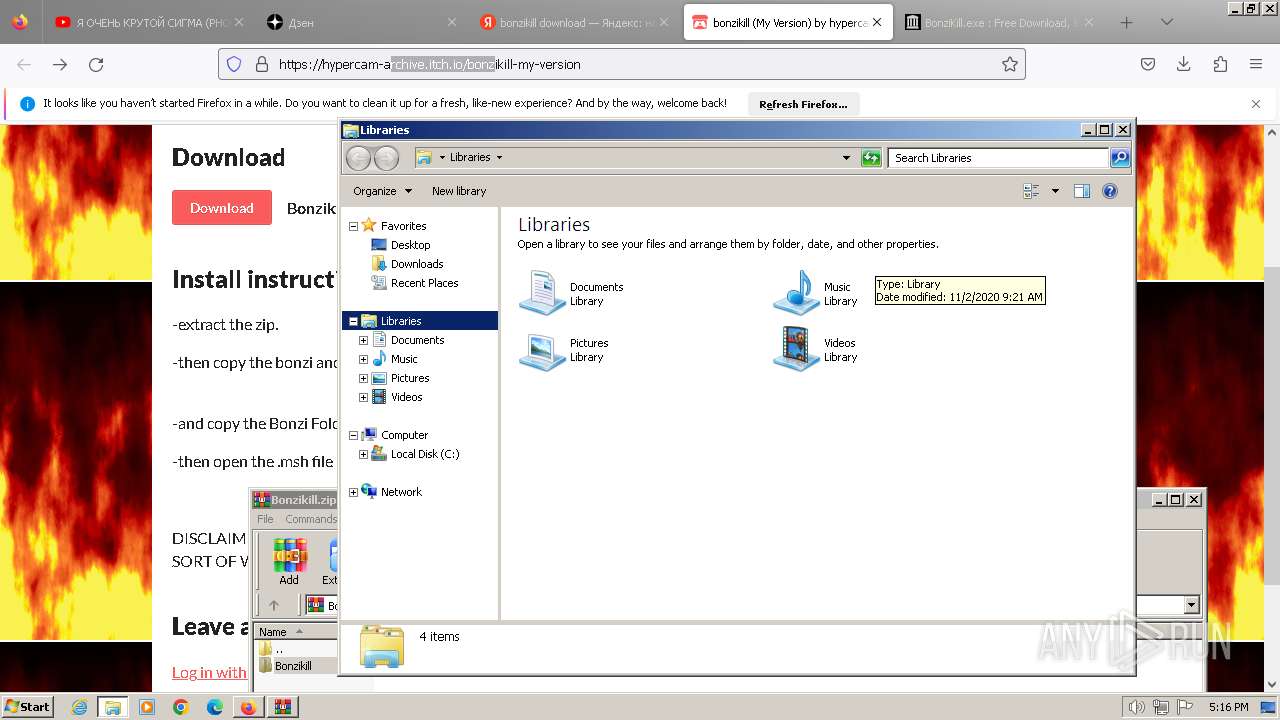Open Microsoft Edge from taskbar
Viewport: 1280px width, 720px height.
point(215,707)
